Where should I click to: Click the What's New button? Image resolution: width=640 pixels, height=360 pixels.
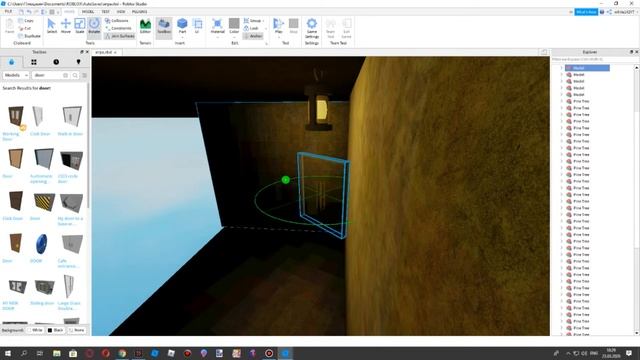pos(586,12)
